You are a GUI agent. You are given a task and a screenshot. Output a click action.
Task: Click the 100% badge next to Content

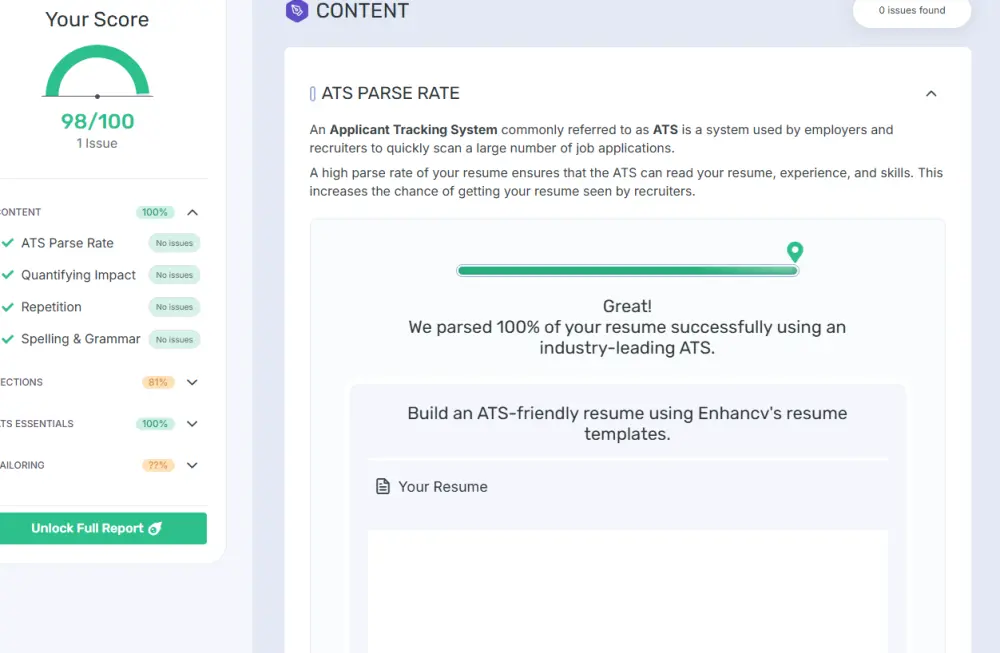[x=155, y=212]
